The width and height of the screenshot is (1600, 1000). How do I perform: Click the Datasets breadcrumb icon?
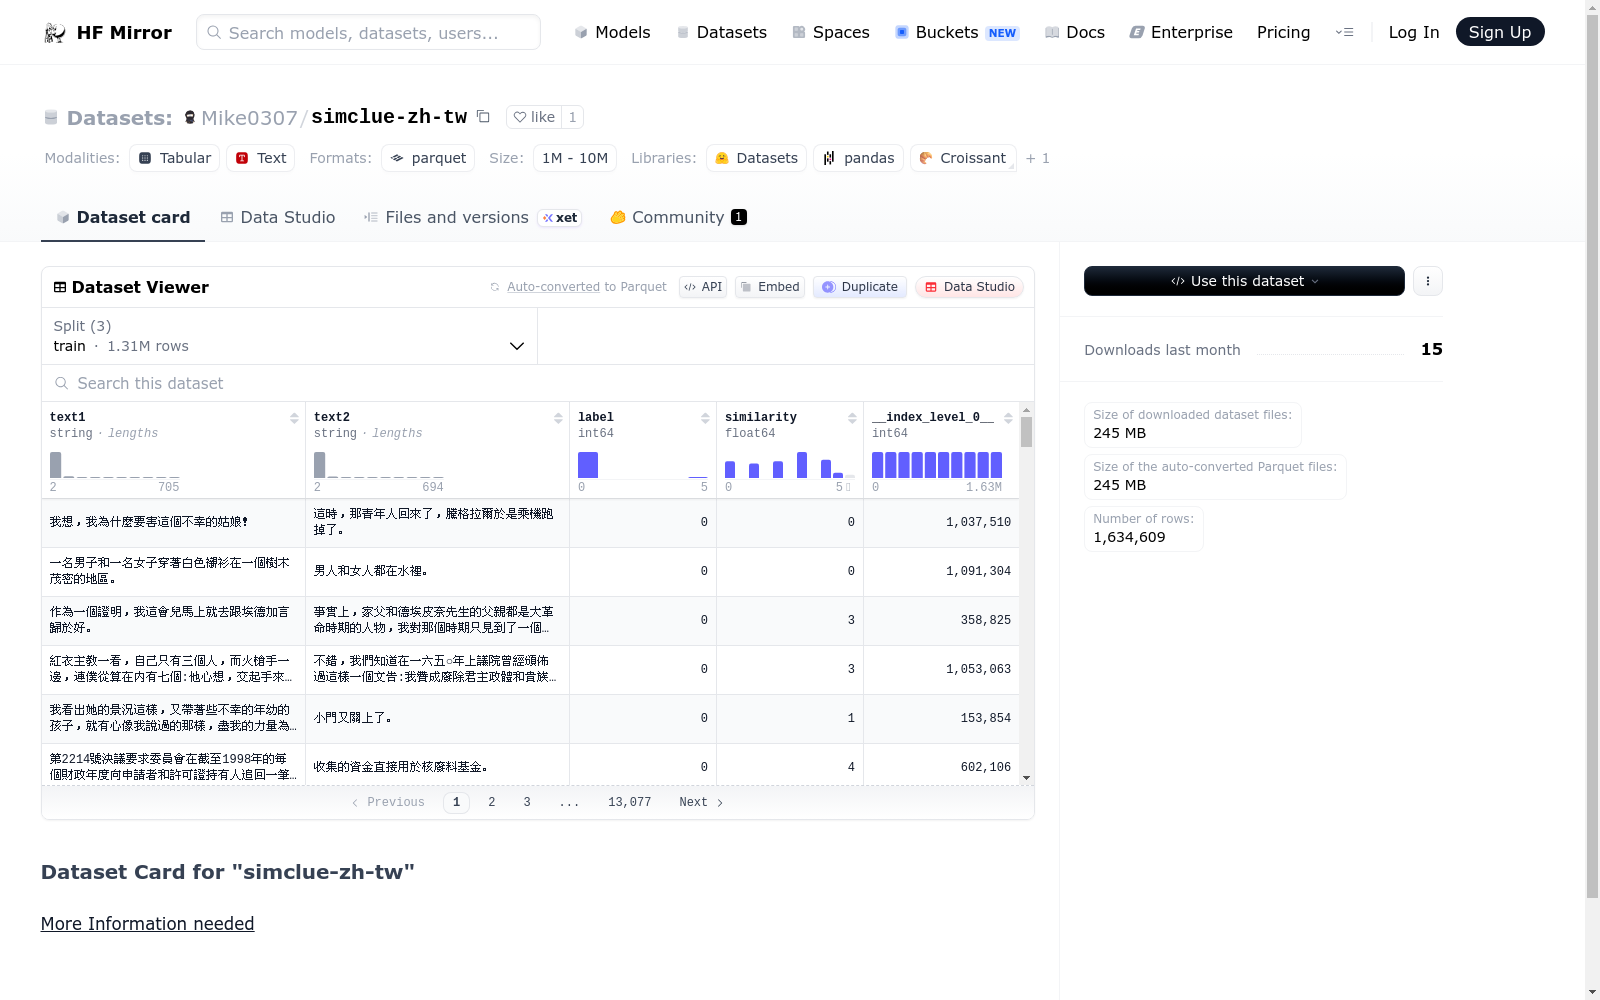51,118
